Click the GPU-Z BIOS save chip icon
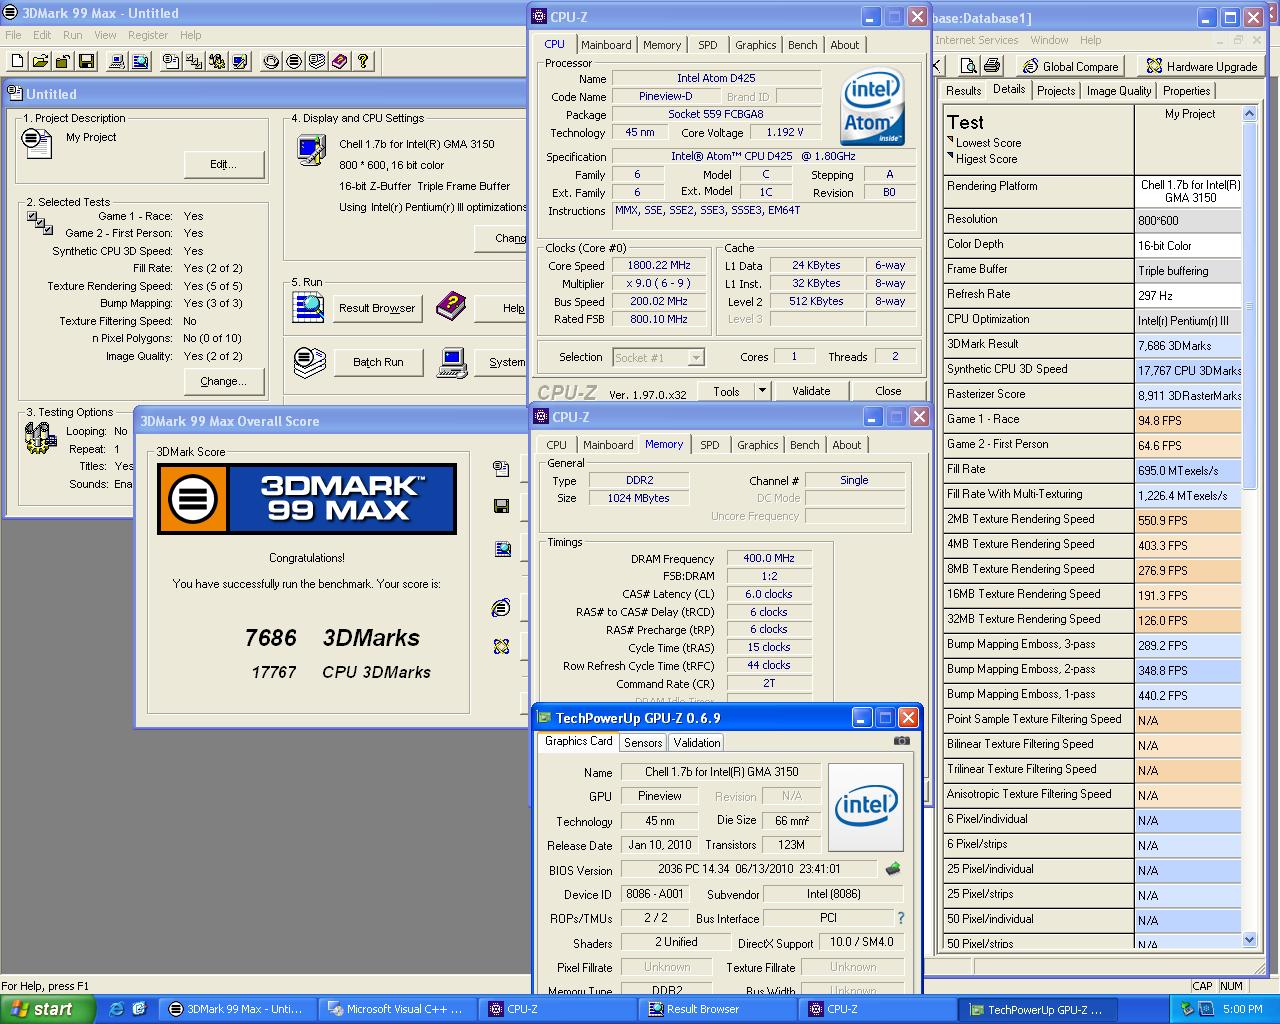Viewport: 1280px width, 1024px height. pyautogui.click(x=893, y=869)
